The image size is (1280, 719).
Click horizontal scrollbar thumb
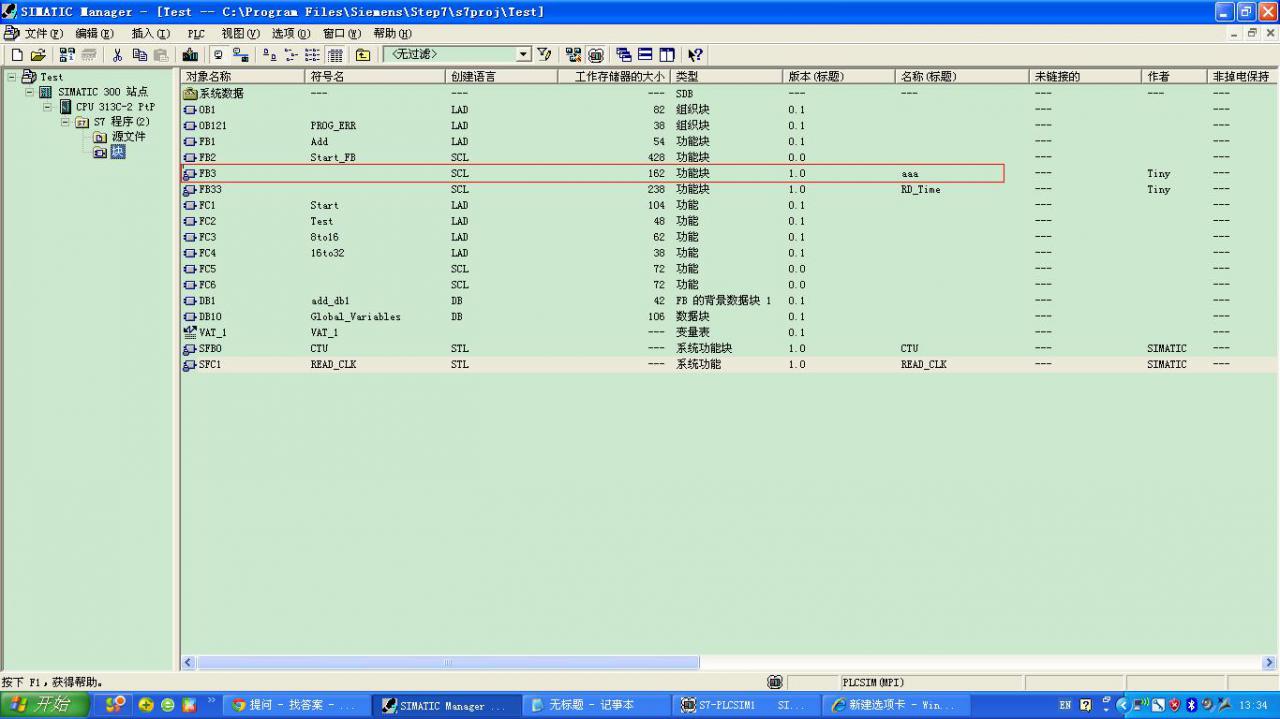point(448,662)
